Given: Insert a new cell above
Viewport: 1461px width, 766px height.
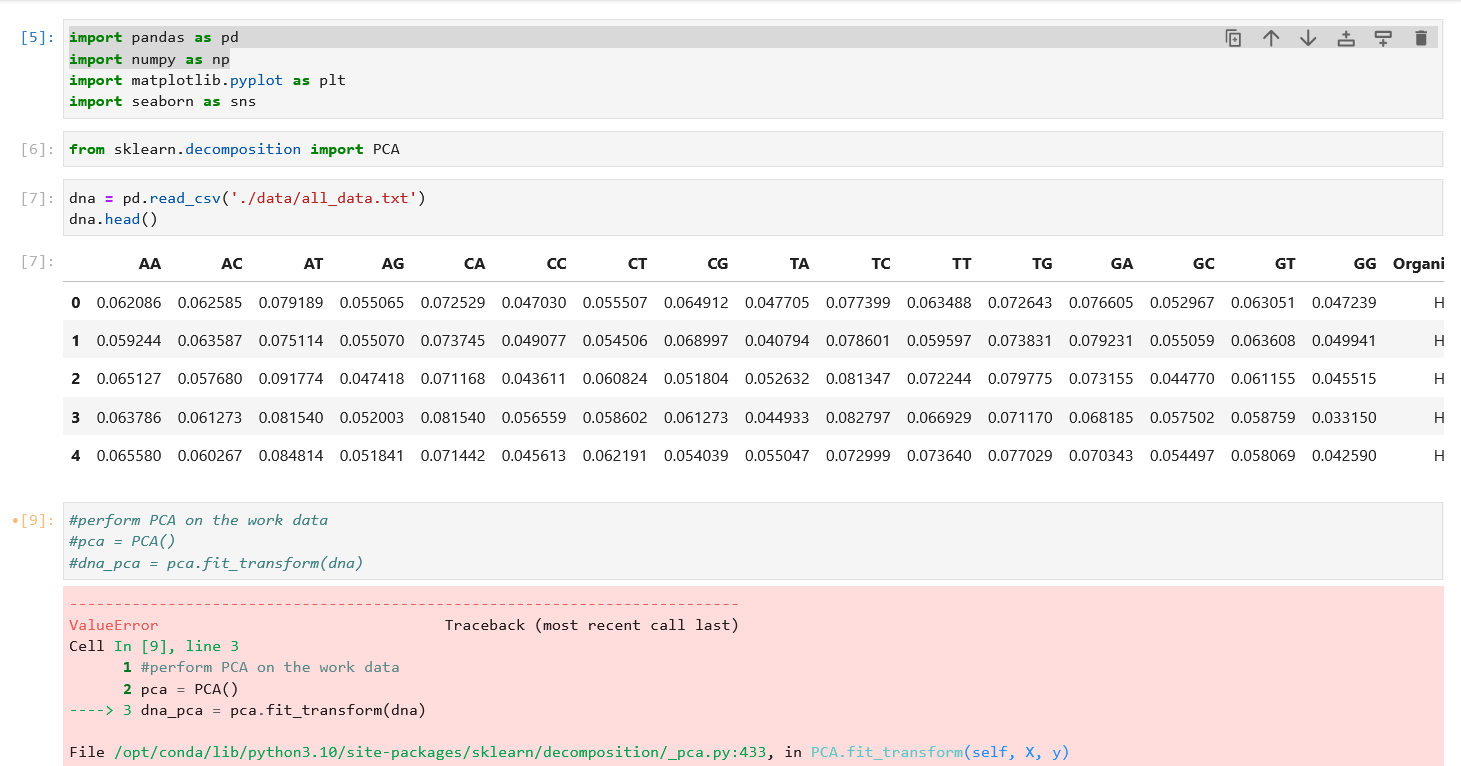Looking at the screenshot, I should point(1345,37).
